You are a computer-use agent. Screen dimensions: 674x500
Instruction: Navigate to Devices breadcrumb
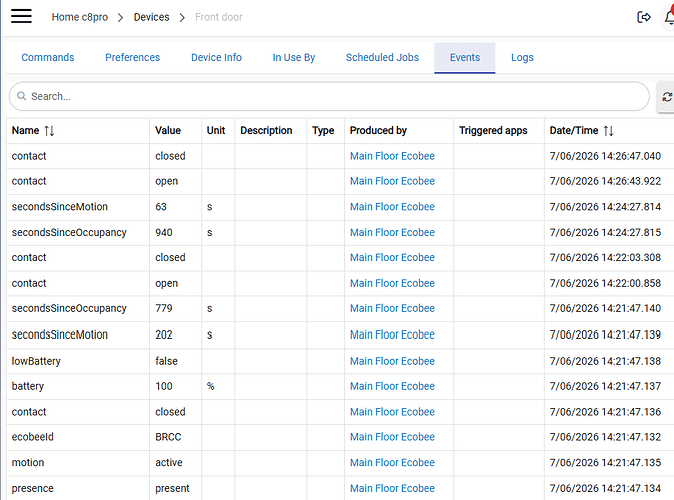pyautogui.click(x=151, y=17)
